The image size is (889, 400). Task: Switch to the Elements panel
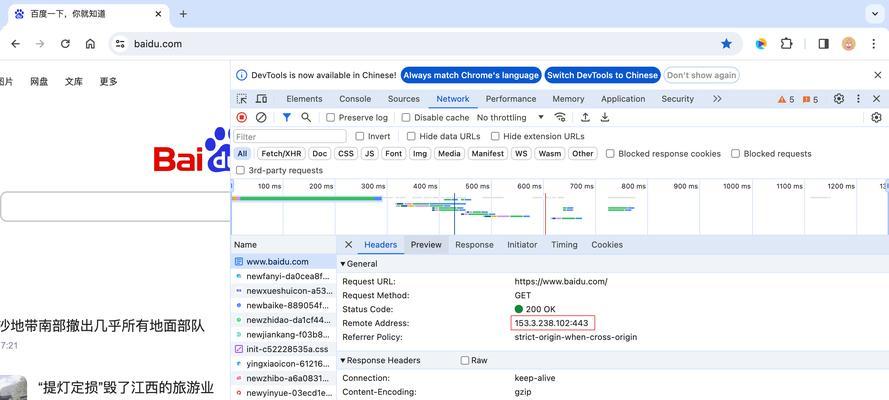coord(304,99)
